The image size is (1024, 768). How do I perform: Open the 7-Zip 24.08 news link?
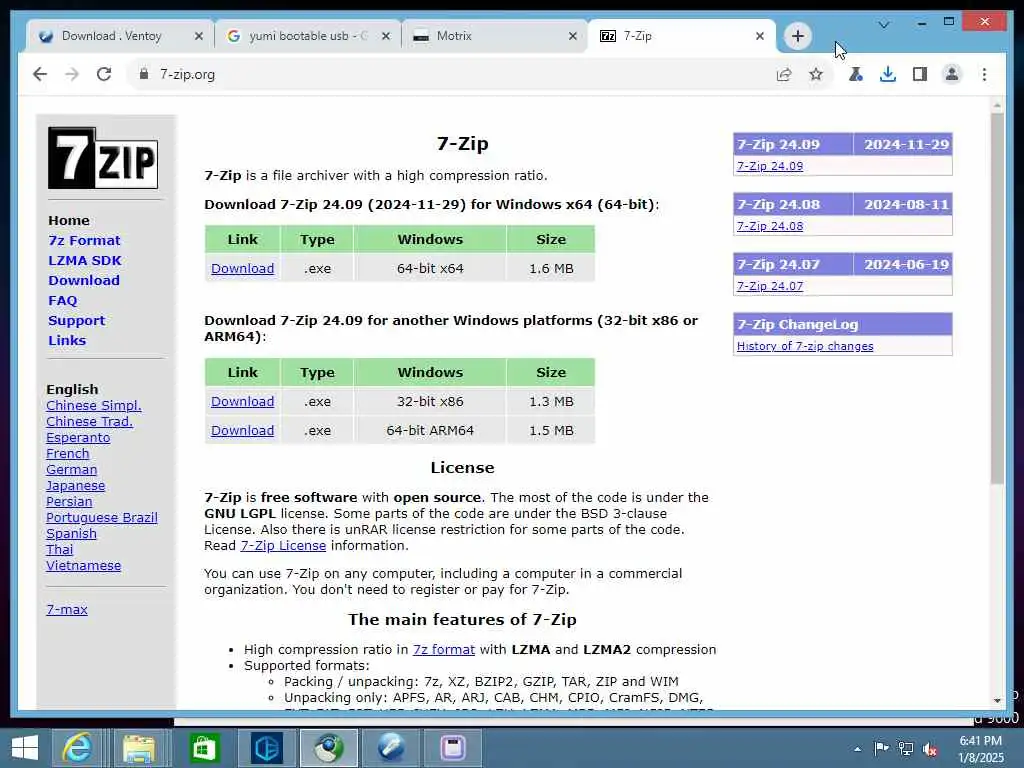pos(770,226)
